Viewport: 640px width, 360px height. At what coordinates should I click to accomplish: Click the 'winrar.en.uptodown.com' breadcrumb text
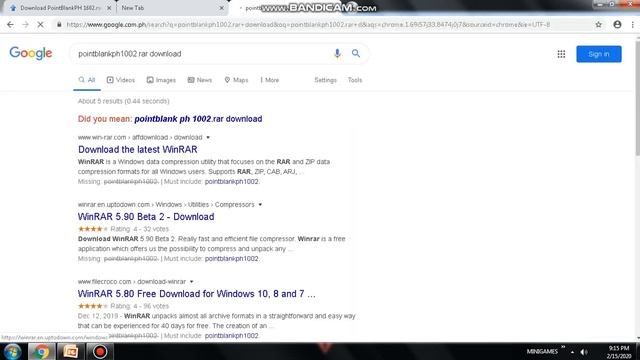click(x=114, y=204)
